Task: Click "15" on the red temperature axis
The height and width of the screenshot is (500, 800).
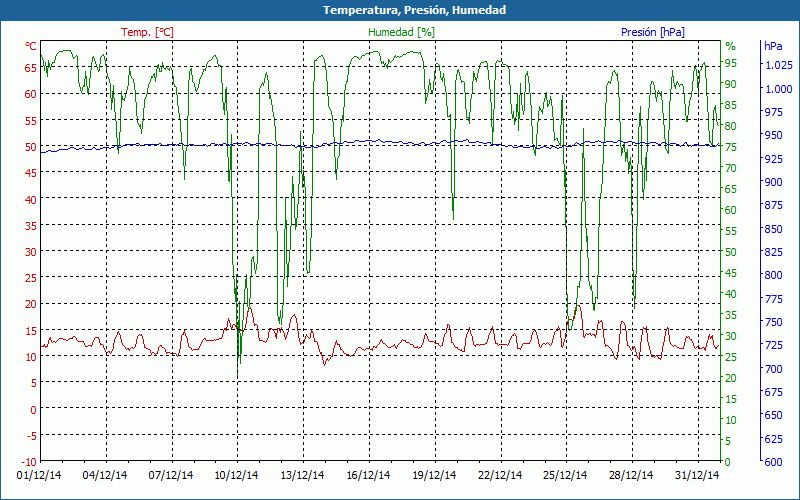Action: pyautogui.click(x=31, y=331)
